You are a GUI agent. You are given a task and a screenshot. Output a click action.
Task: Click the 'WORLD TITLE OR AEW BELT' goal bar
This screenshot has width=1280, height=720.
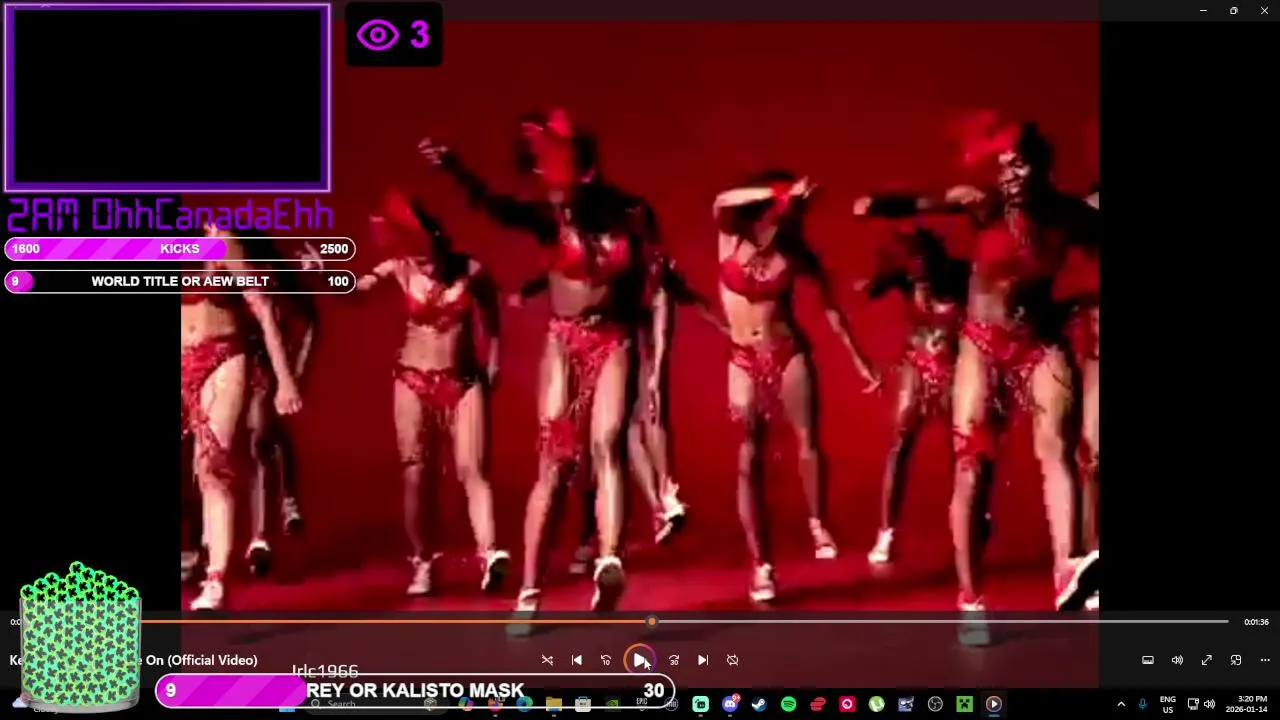(180, 282)
